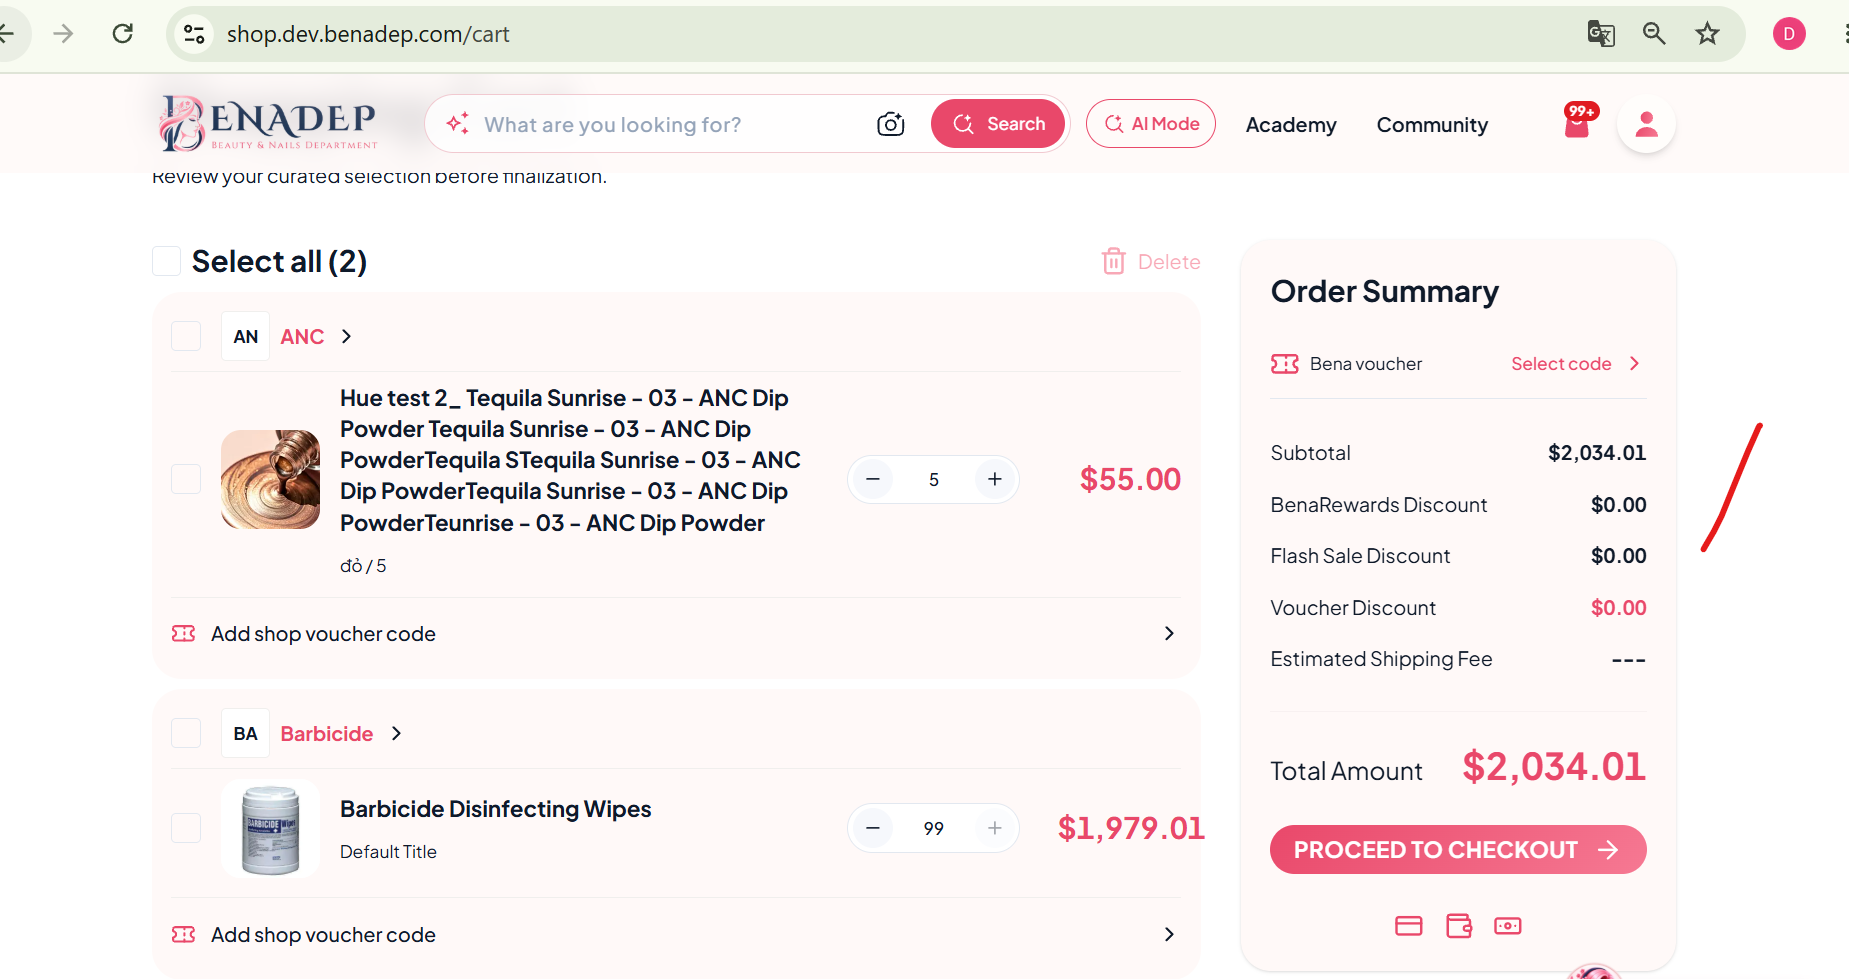Decrease Barbicide Disinfecting Wipes quantity

(873, 828)
